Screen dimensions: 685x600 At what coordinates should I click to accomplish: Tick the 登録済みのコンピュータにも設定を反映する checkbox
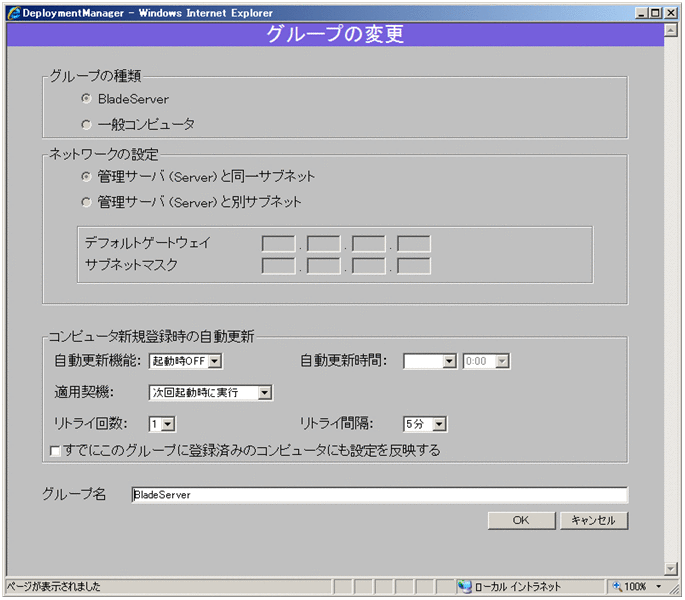[x=55, y=451]
